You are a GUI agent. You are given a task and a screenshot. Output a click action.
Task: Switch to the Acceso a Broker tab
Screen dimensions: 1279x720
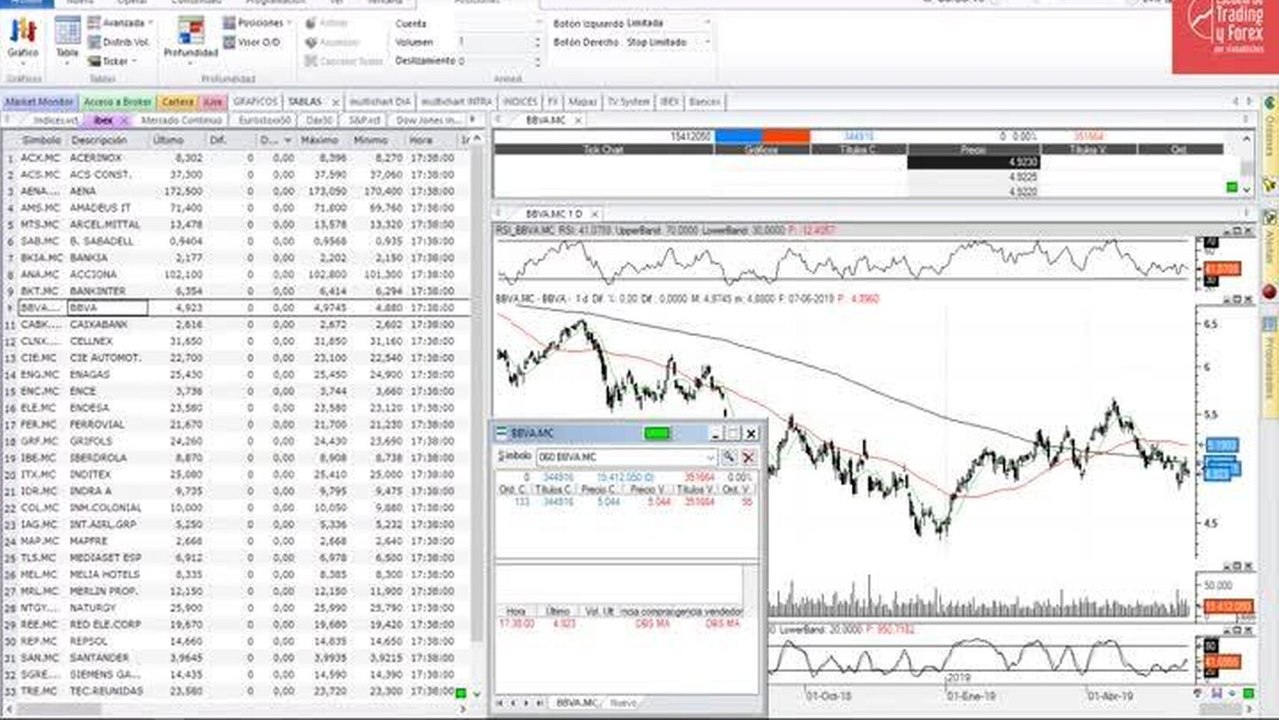pos(117,102)
